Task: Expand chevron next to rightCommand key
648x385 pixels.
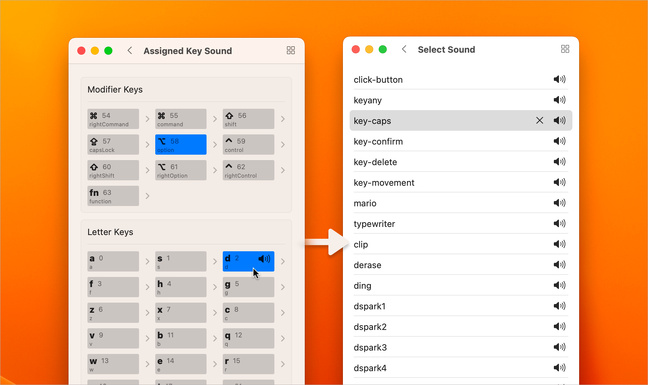Action: pos(147,119)
